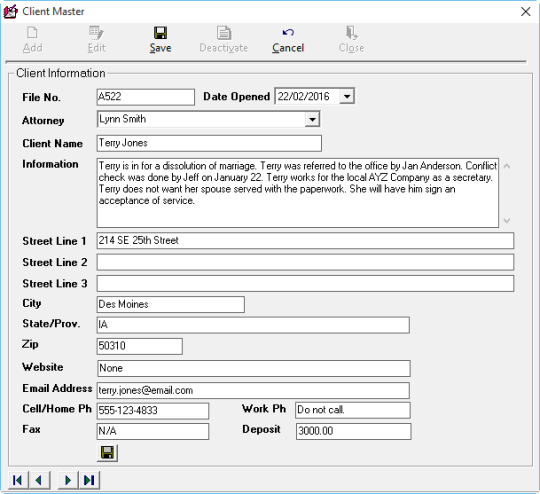Viewport: 540px width, 494px height.
Task: Go to the previous client record
Action: click(x=39, y=480)
